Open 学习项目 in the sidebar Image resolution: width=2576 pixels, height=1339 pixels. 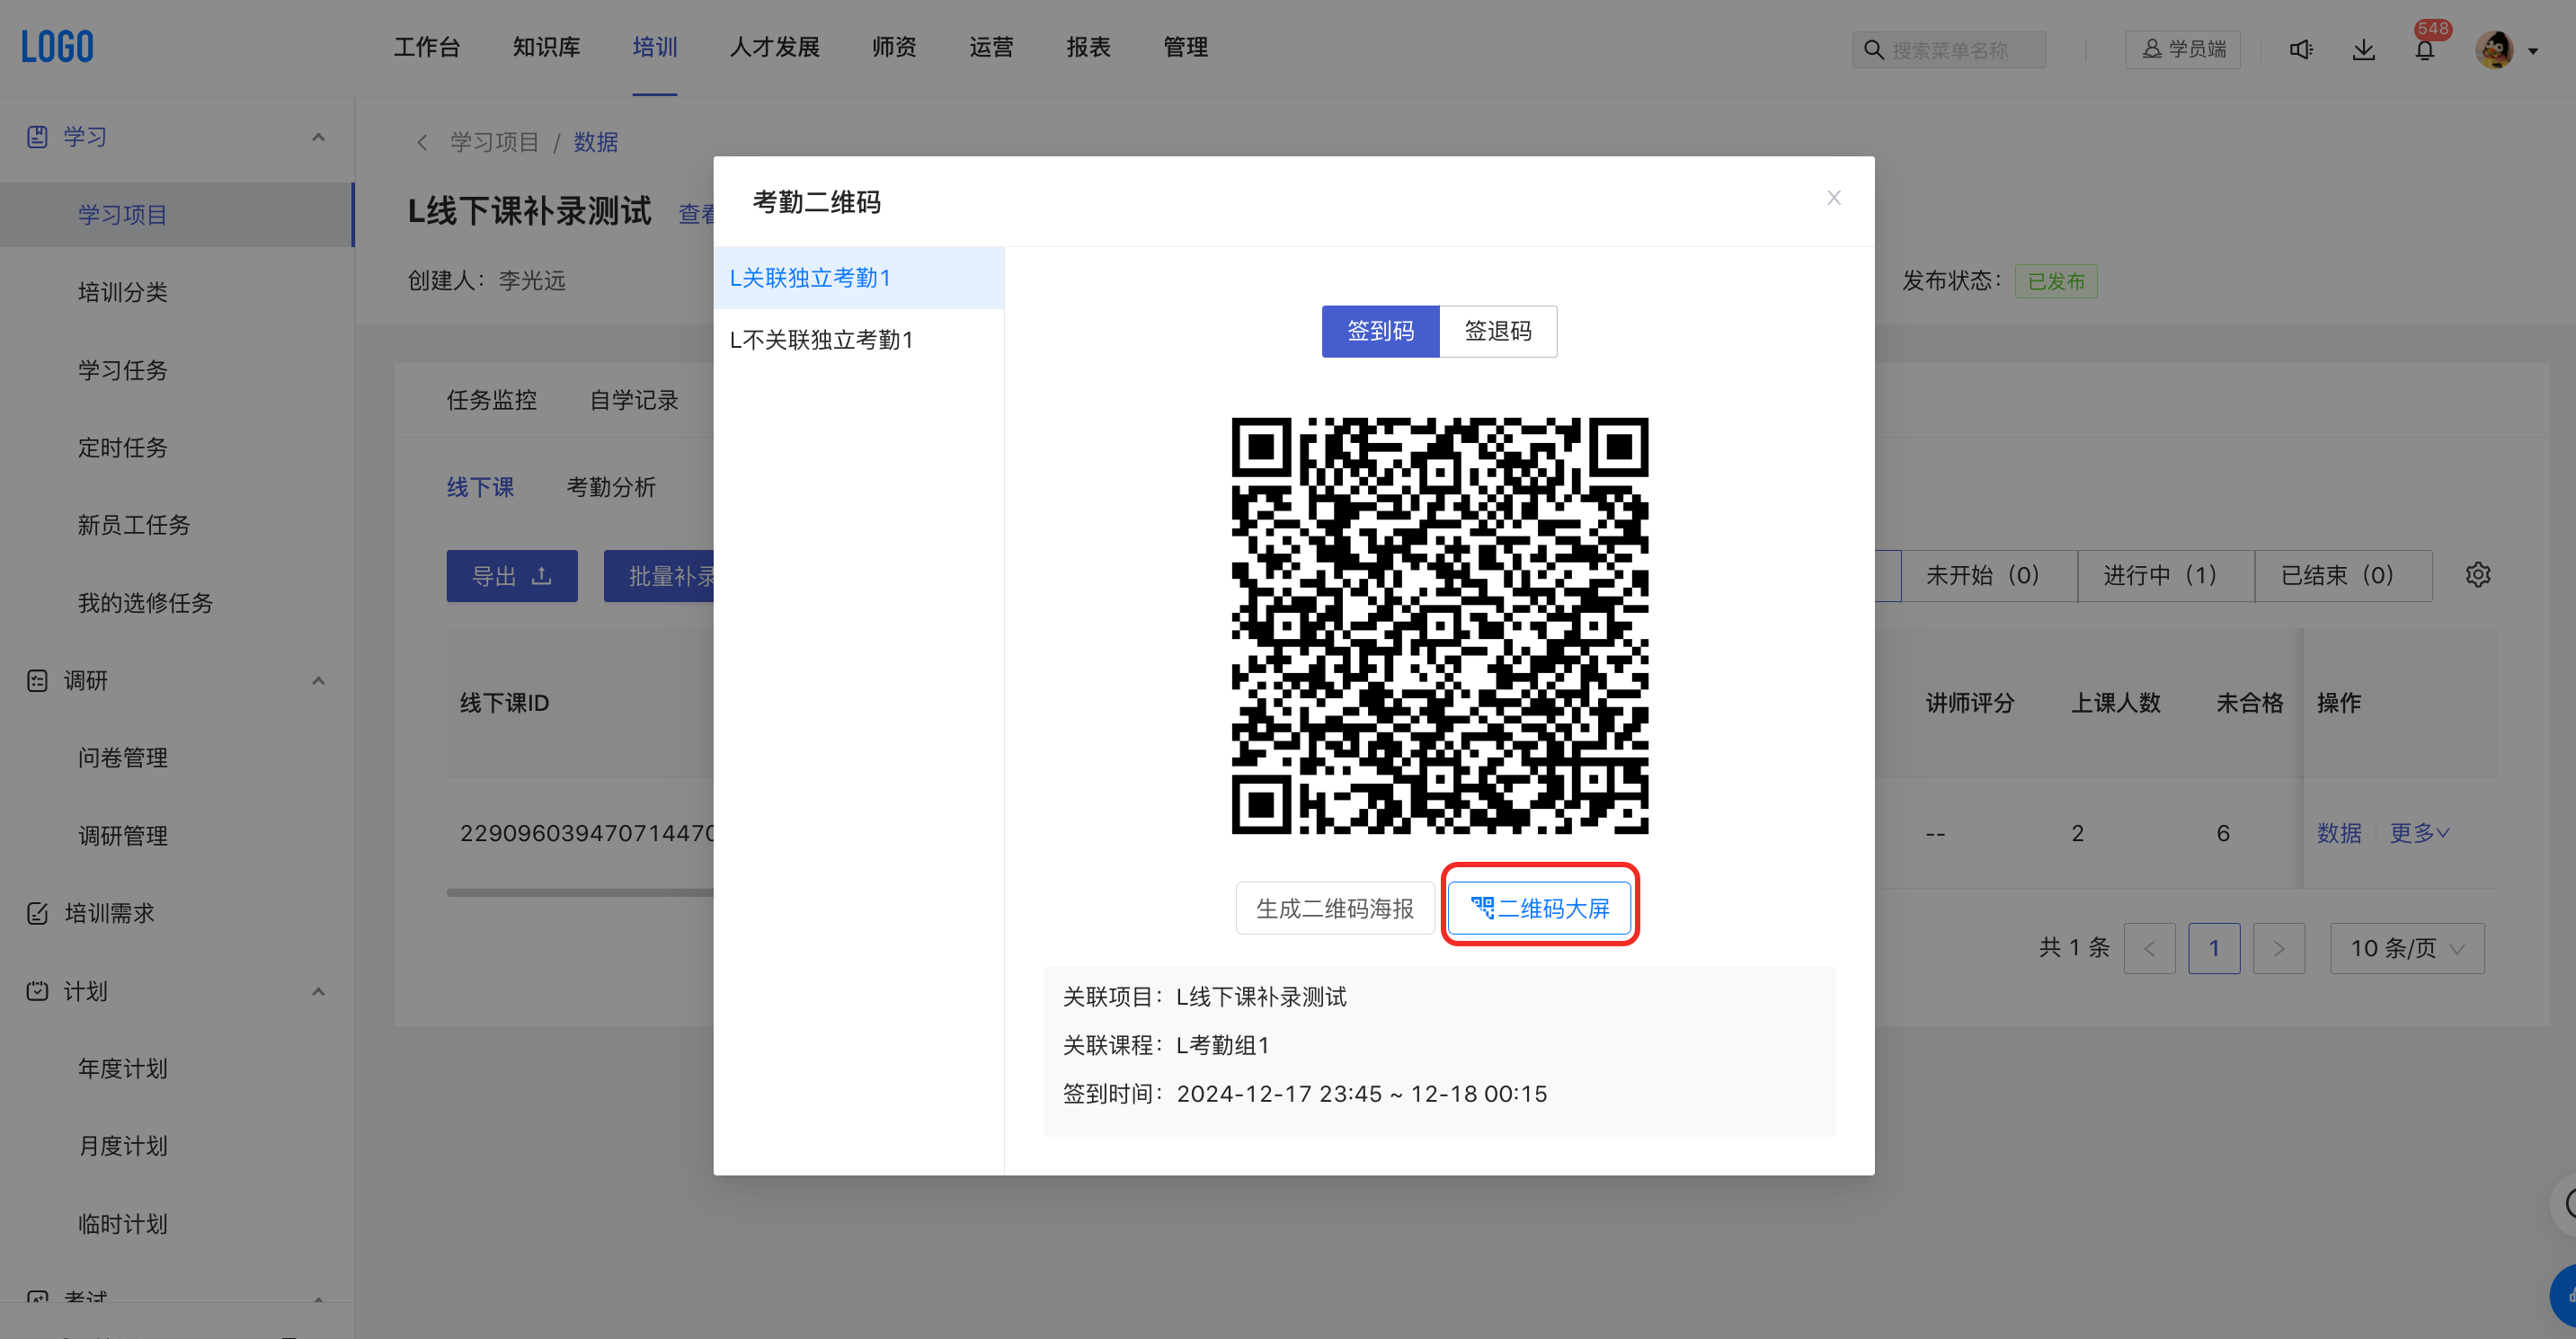[177, 215]
